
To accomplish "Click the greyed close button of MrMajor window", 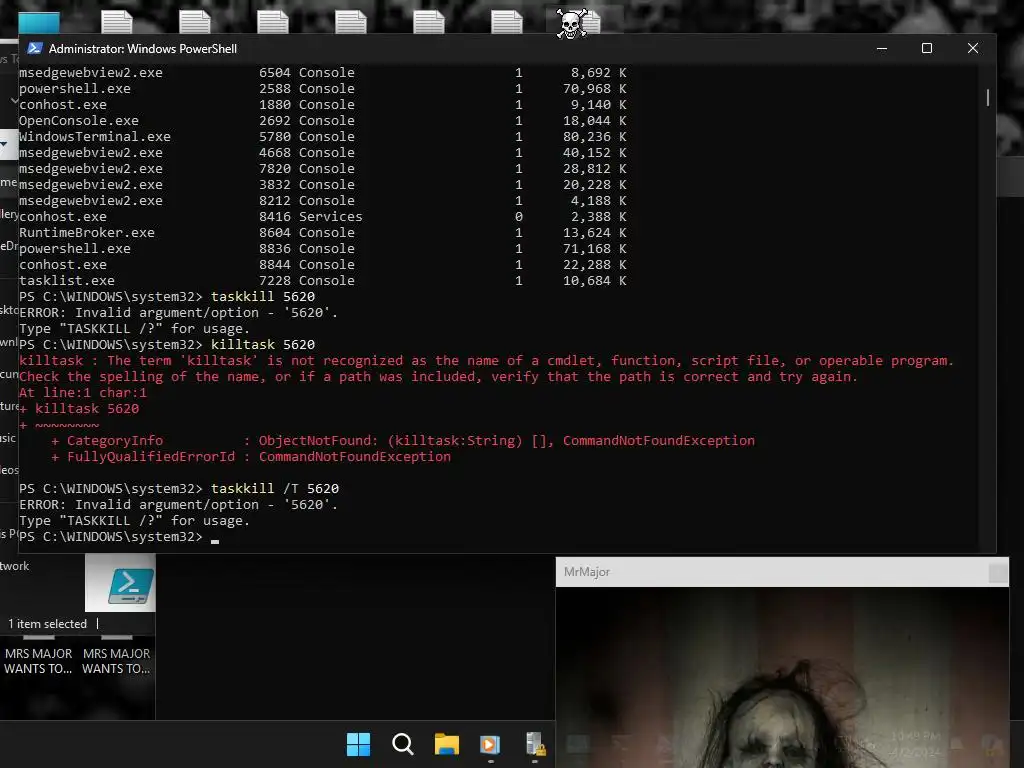I will click(x=998, y=573).
